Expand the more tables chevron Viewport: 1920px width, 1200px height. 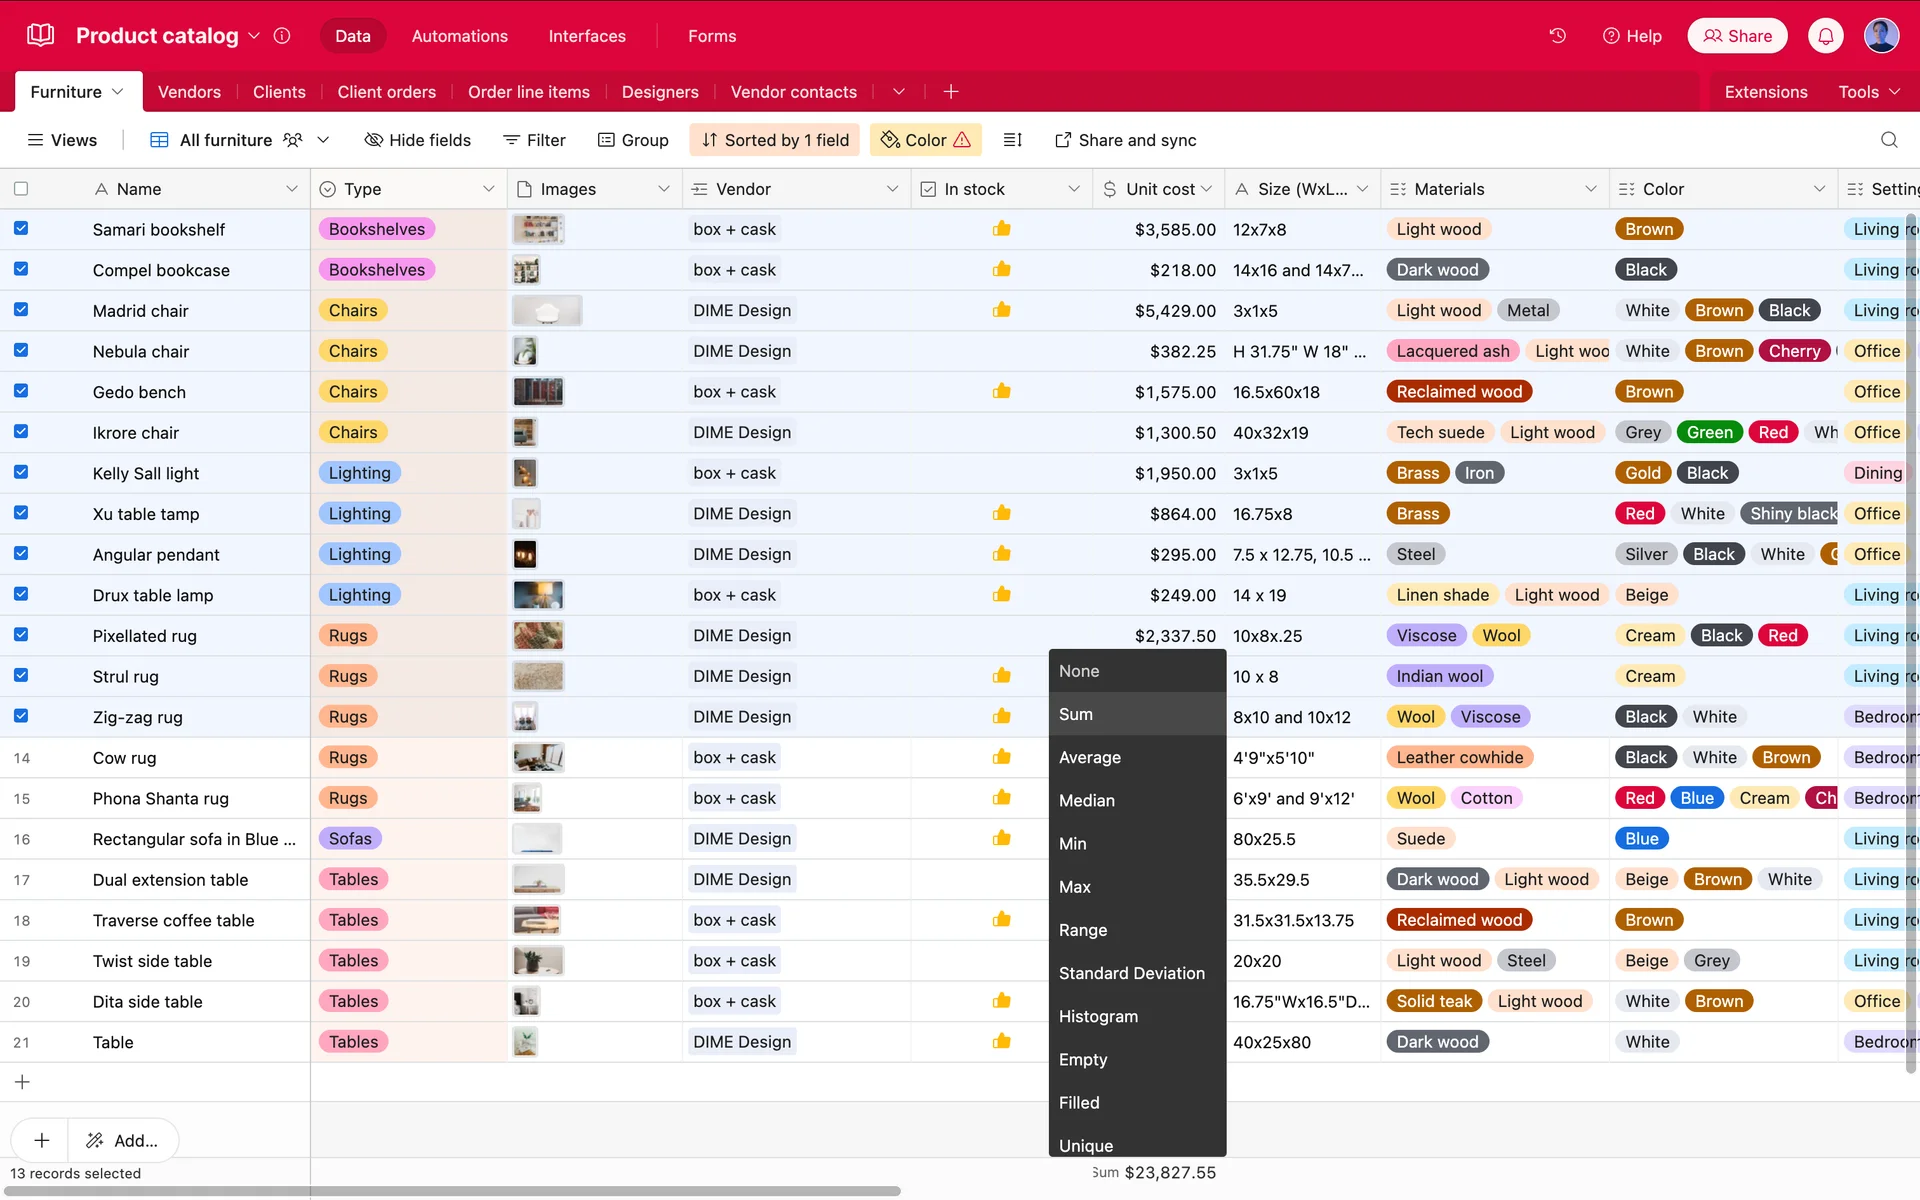(x=898, y=92)
